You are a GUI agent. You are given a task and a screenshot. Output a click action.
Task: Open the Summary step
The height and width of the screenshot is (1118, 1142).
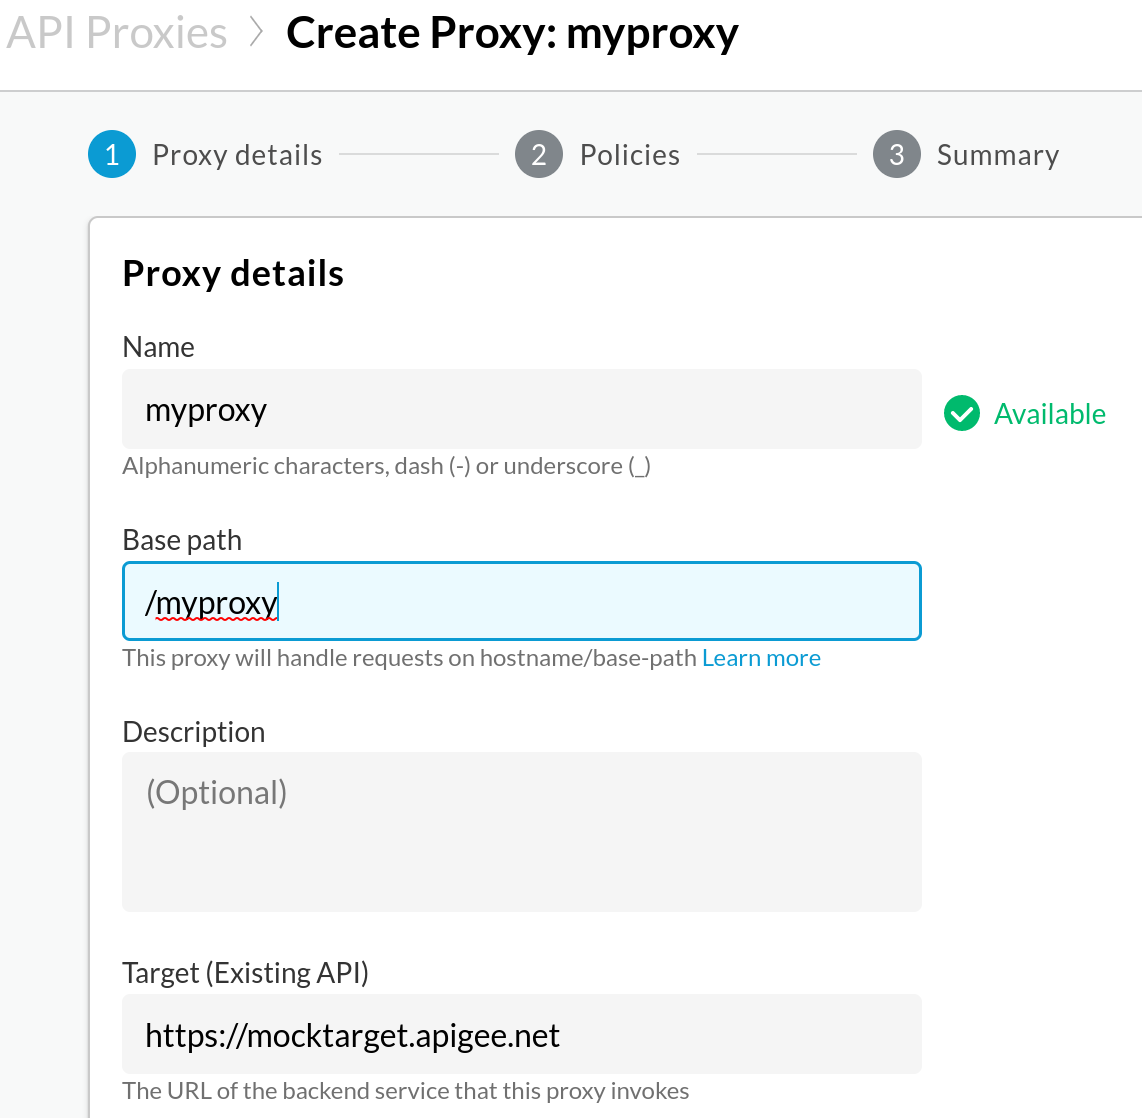click(997, 154)
